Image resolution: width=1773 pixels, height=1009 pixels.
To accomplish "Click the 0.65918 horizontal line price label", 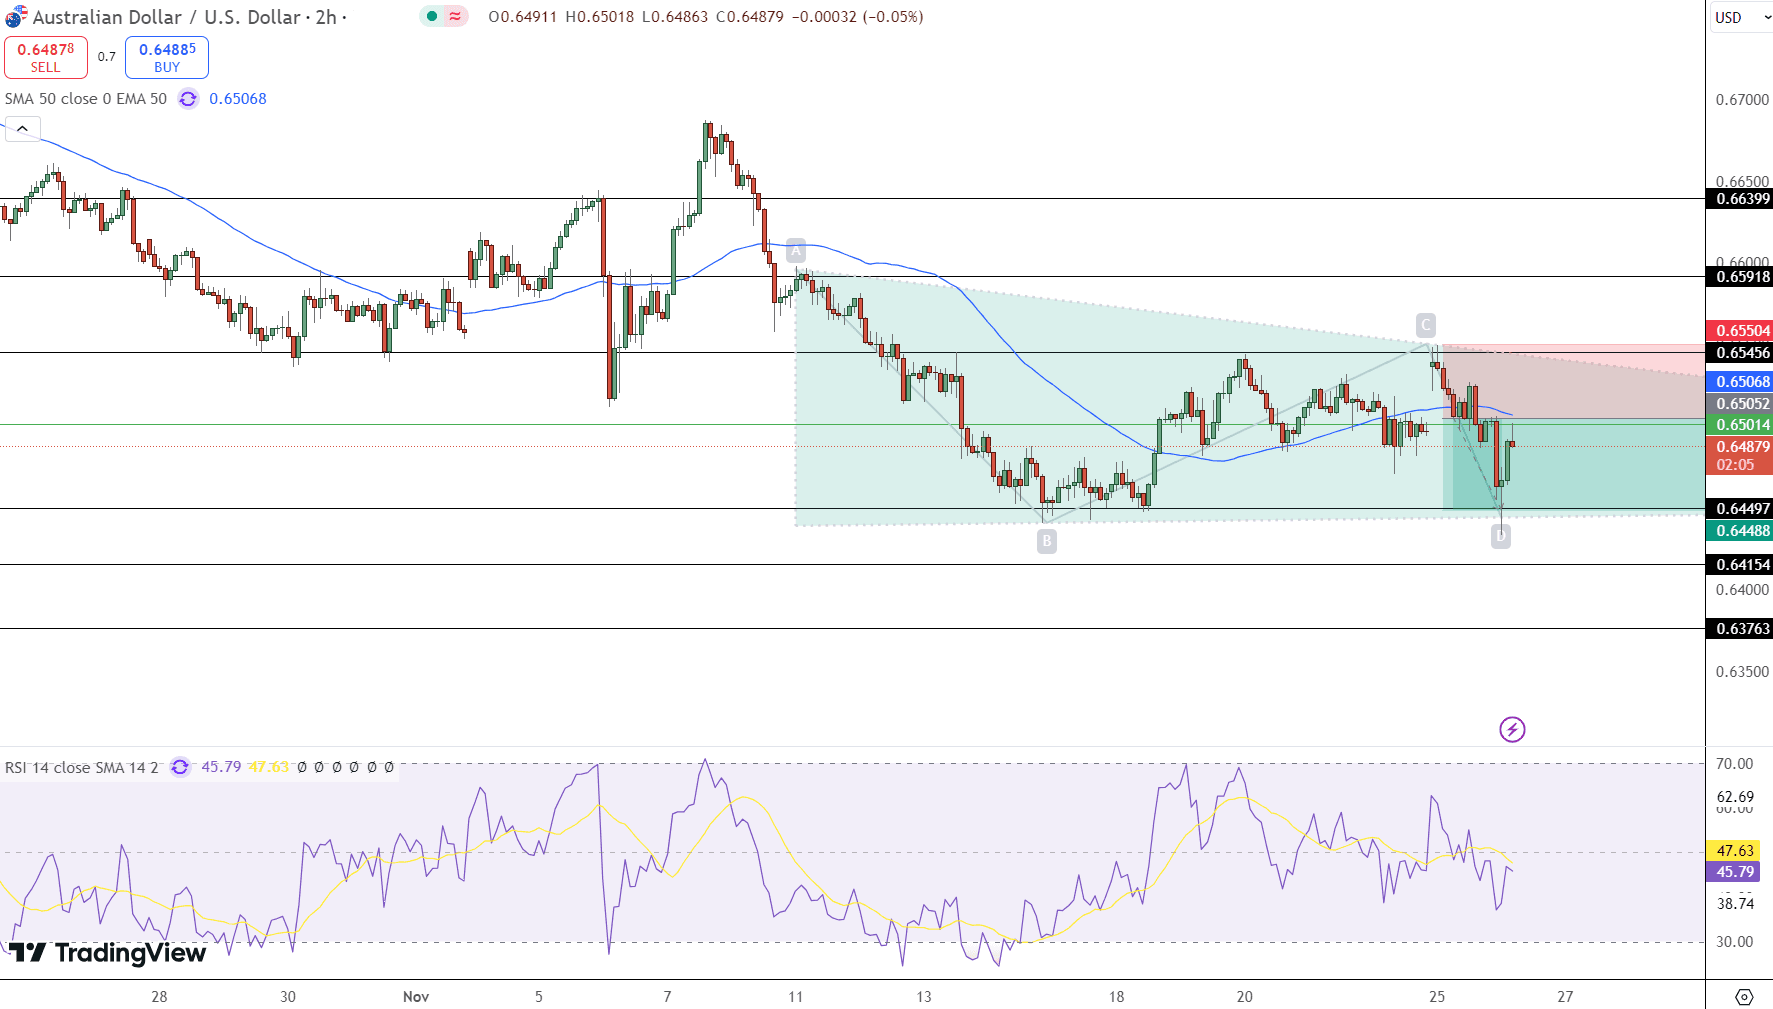I will [x=1738, y=277].
